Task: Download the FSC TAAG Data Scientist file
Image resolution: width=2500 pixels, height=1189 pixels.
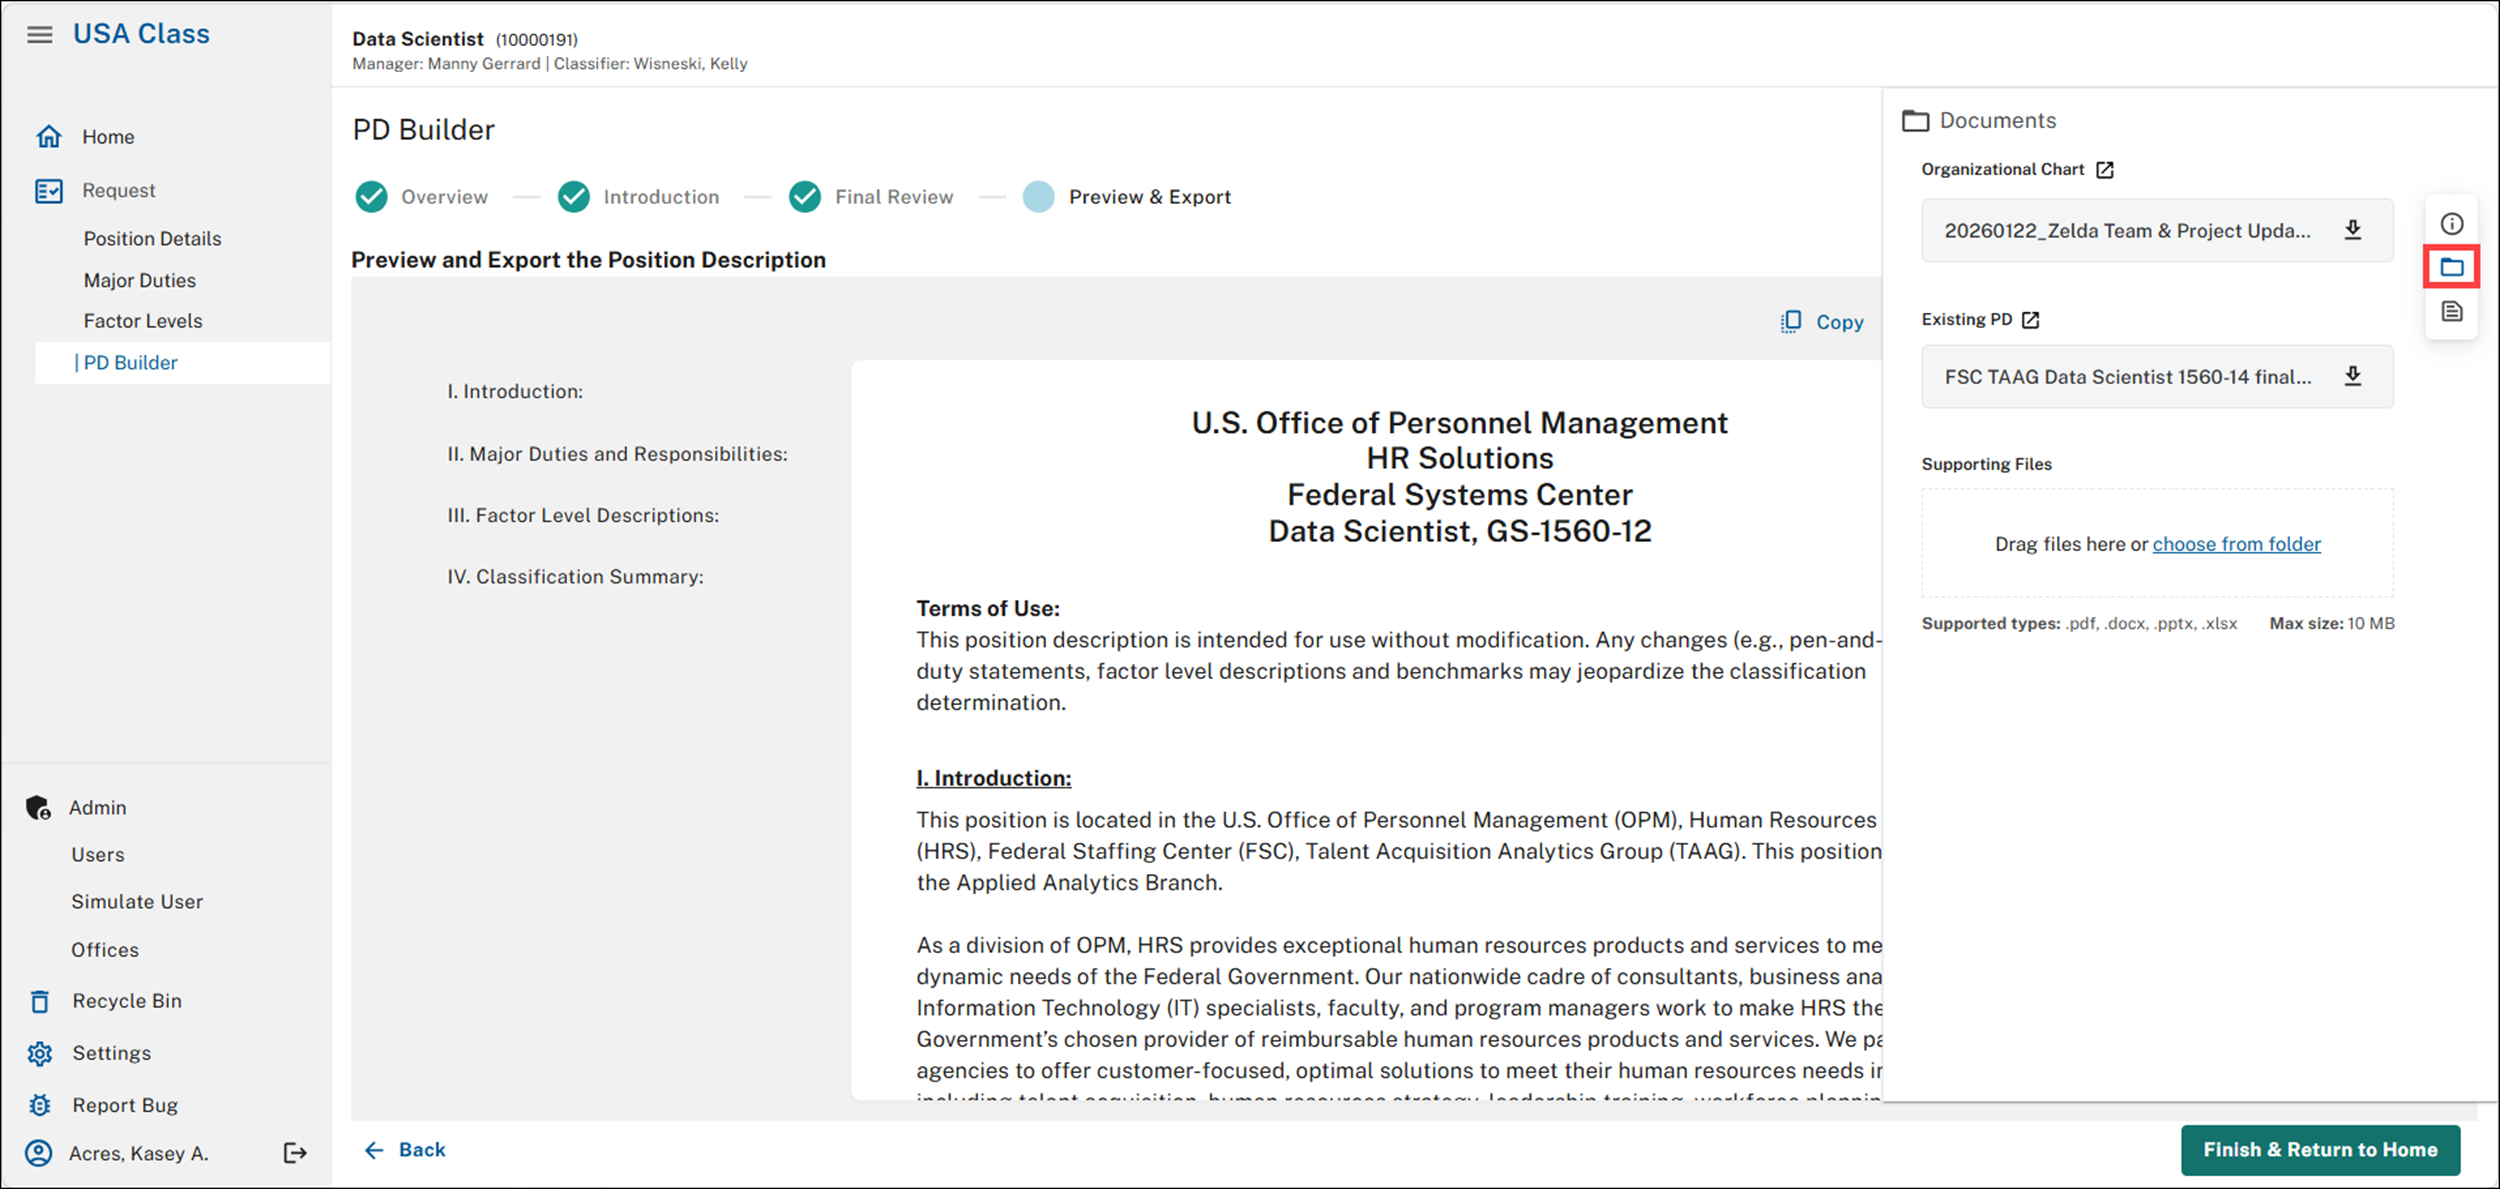Action: (x=2353, y=376)
